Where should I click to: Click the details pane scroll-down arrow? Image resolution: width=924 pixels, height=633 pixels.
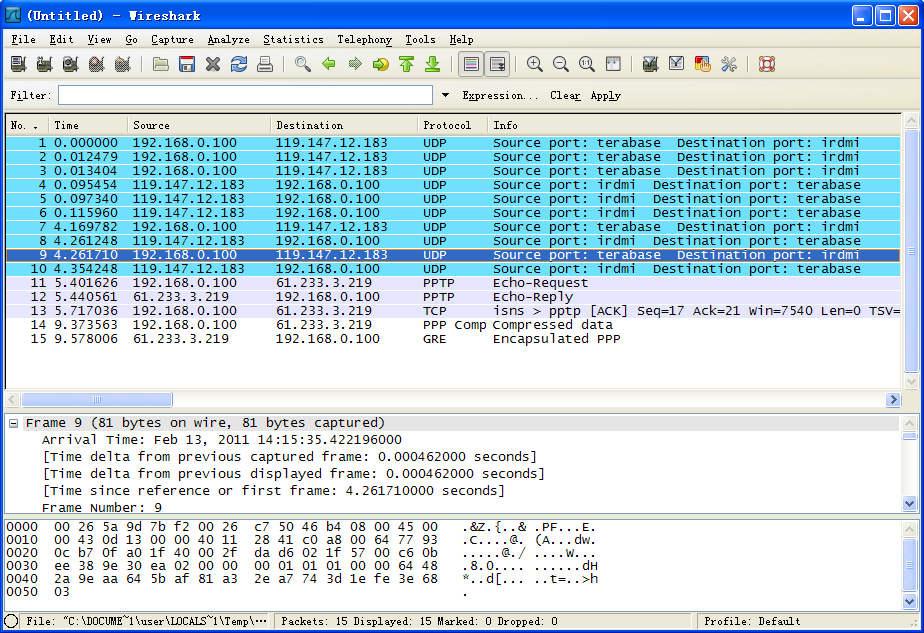pyautogui.click(x=910, y=504)
